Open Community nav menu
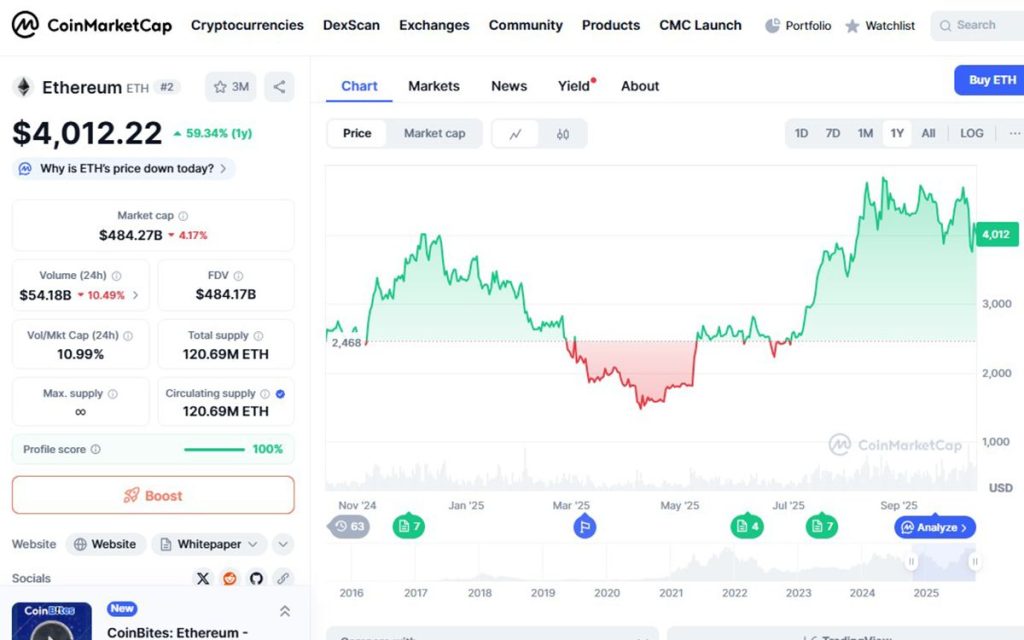 click(525, 25)
